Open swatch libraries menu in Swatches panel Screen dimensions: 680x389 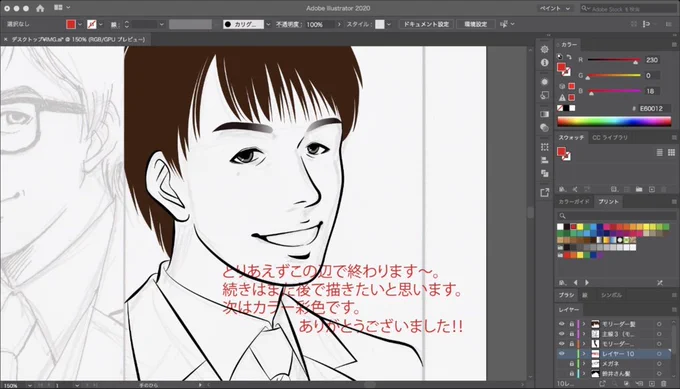[562, 189]
